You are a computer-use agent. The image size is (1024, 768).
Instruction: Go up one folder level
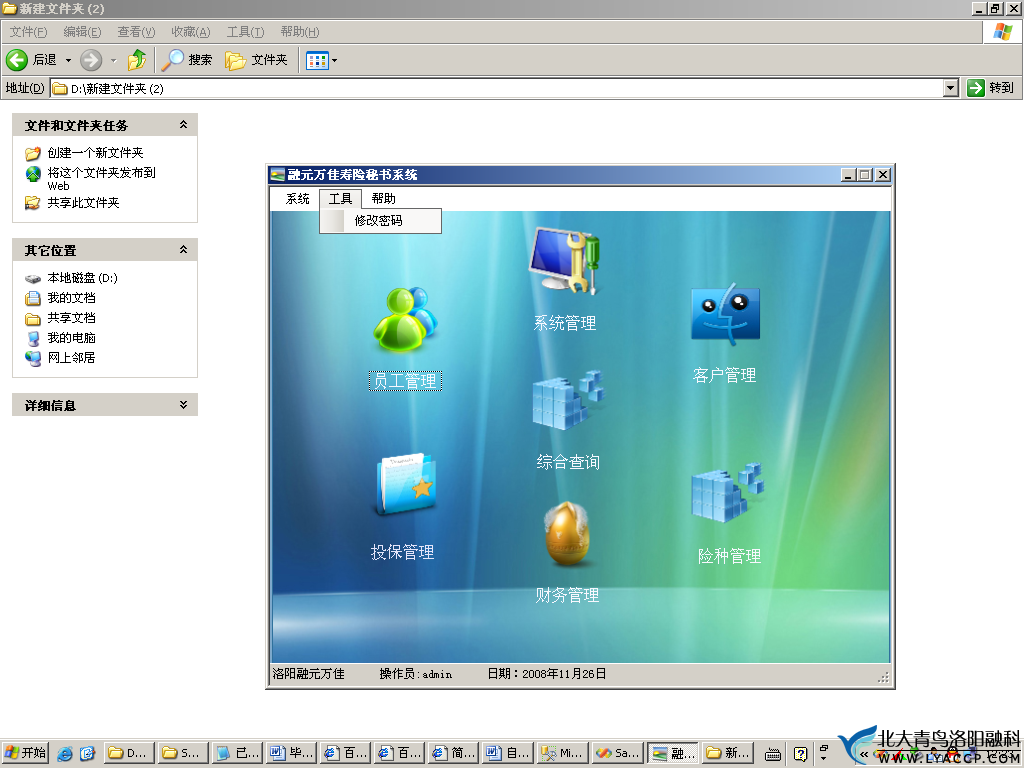(137, 60)
